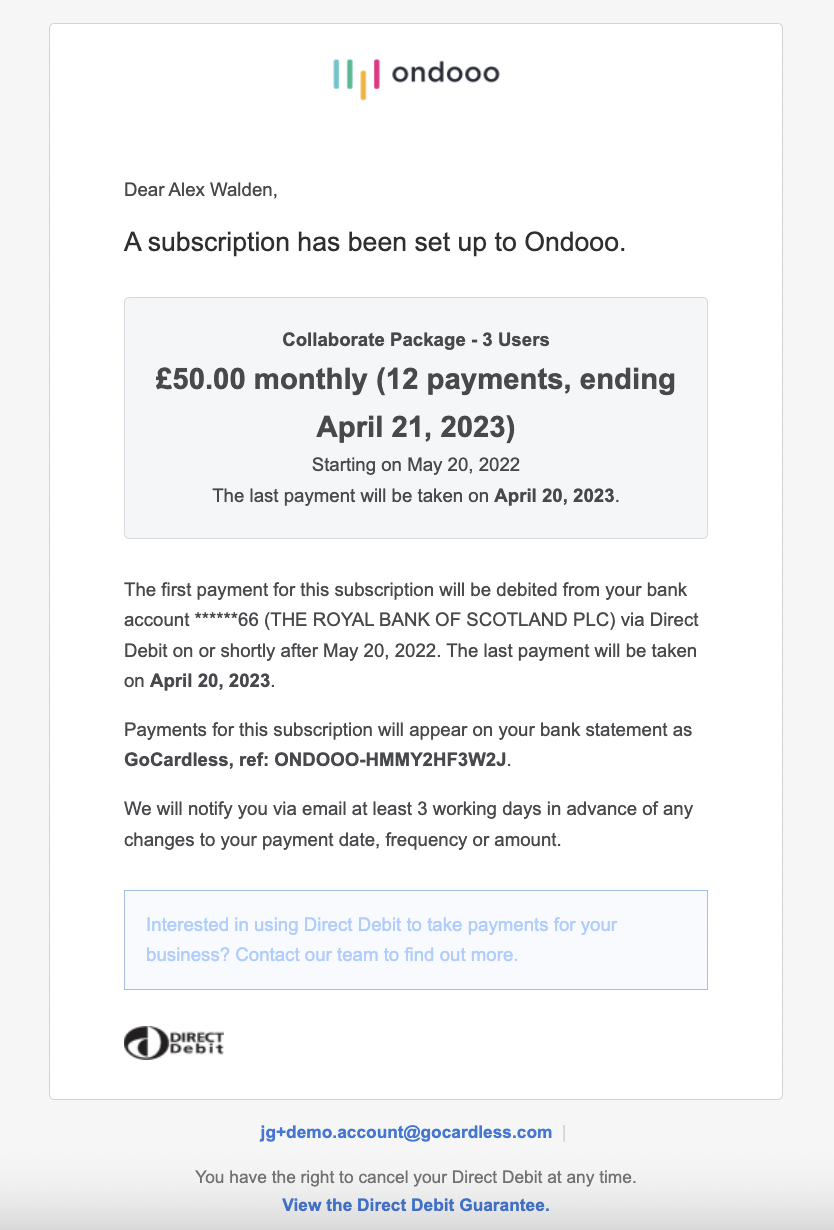This screenshot has width=834, height=1230.
Task: Click the Starting on May 20, 2022 line
Action: point(415,464)
